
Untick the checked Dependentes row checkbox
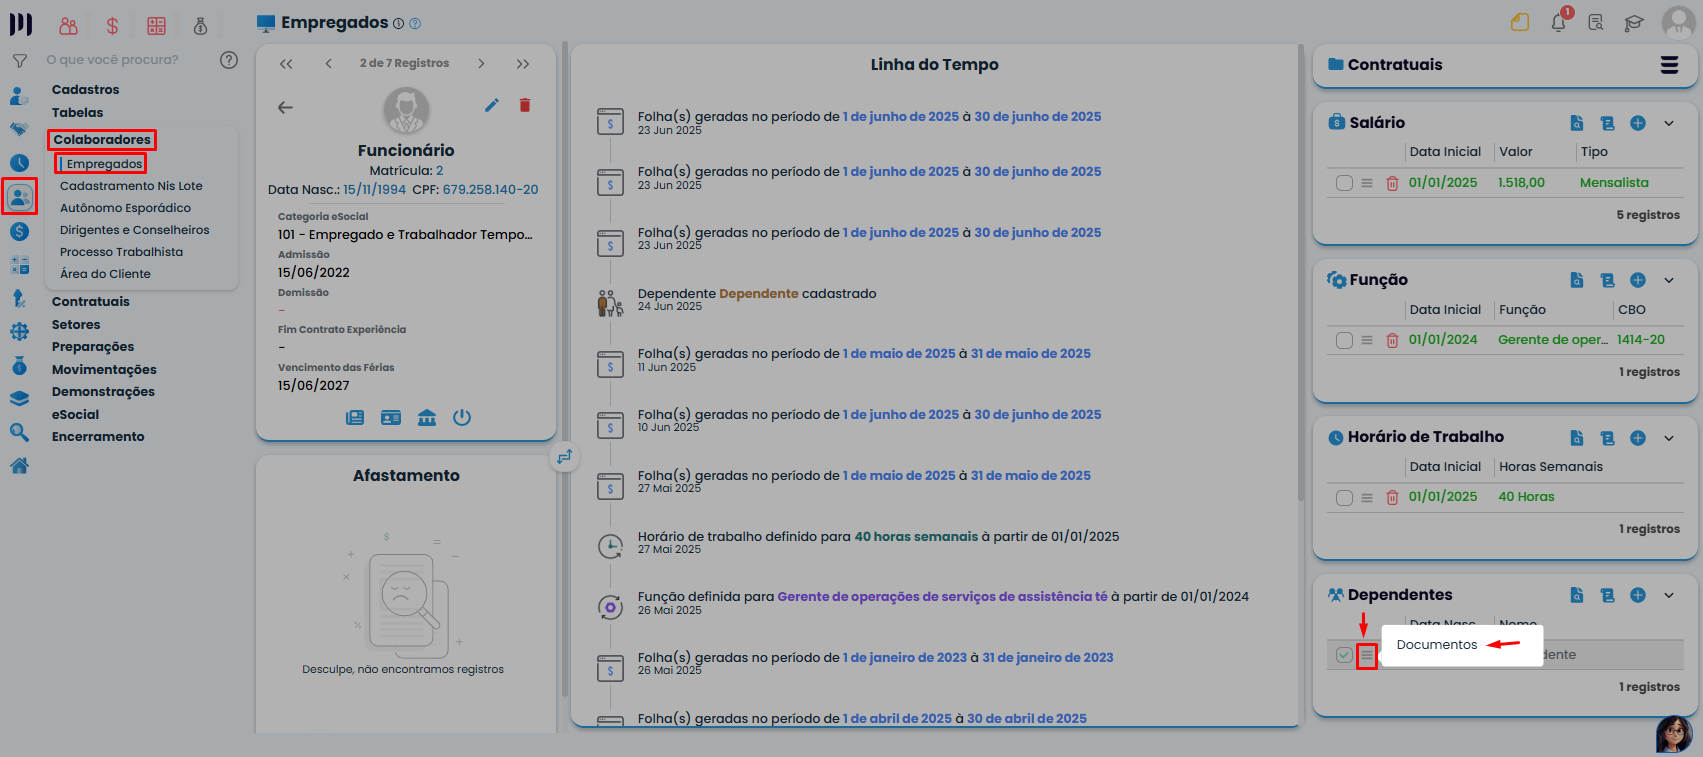pos(1344,655)
